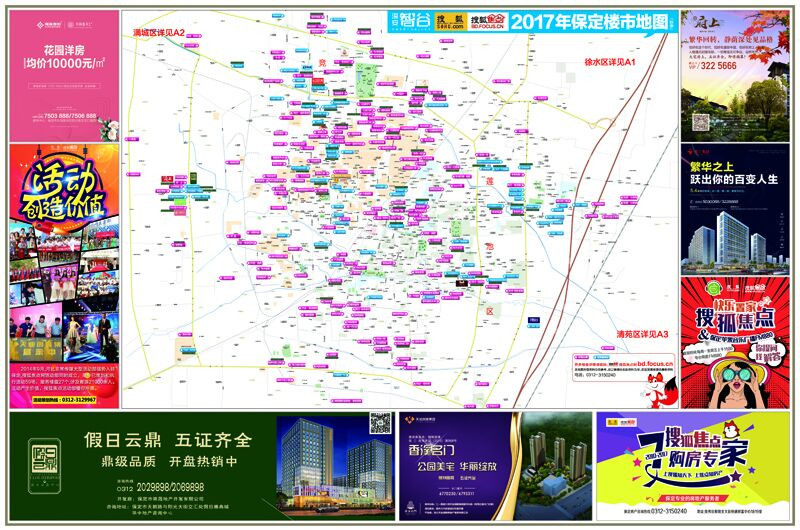Viewport: 800px width, 530px height.
Task: Click 0312-3150240 phone in map legend
Action: [x=599, y=375]
